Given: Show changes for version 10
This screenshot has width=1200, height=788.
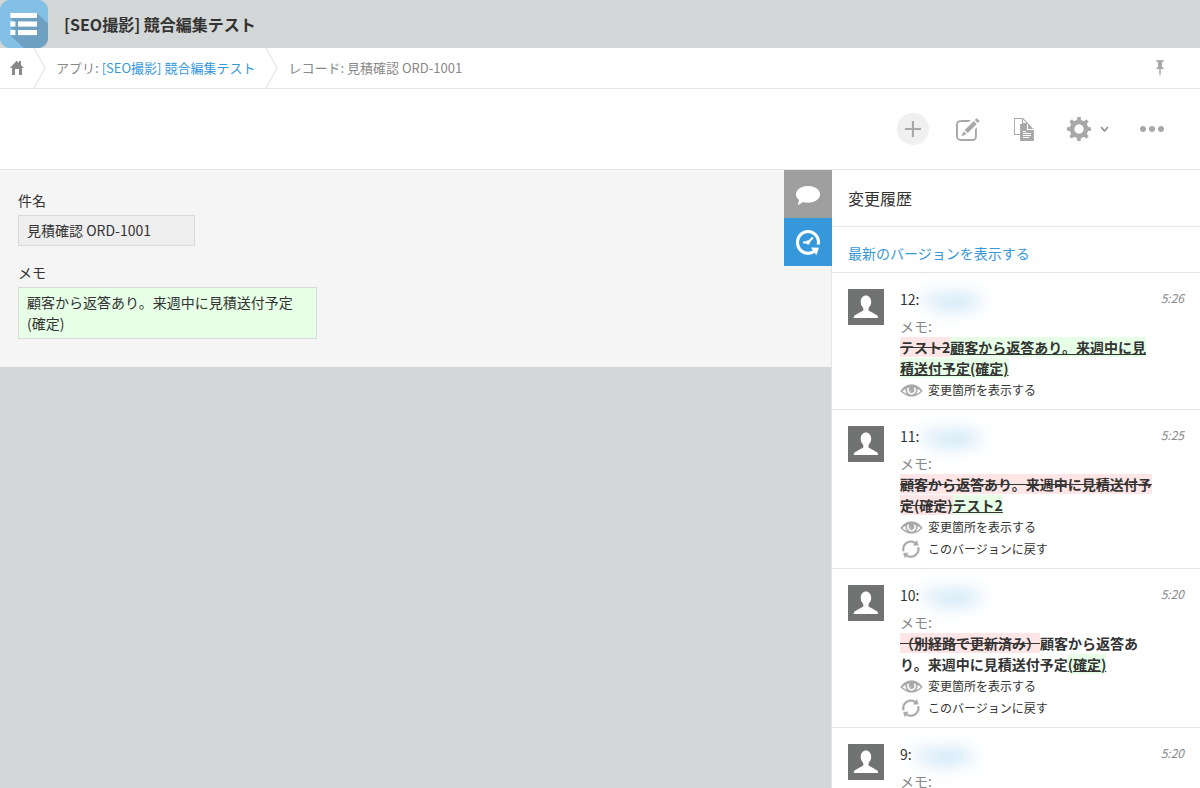Looking at the screenshot, I should pyautogui.click(x=968, y=686).
